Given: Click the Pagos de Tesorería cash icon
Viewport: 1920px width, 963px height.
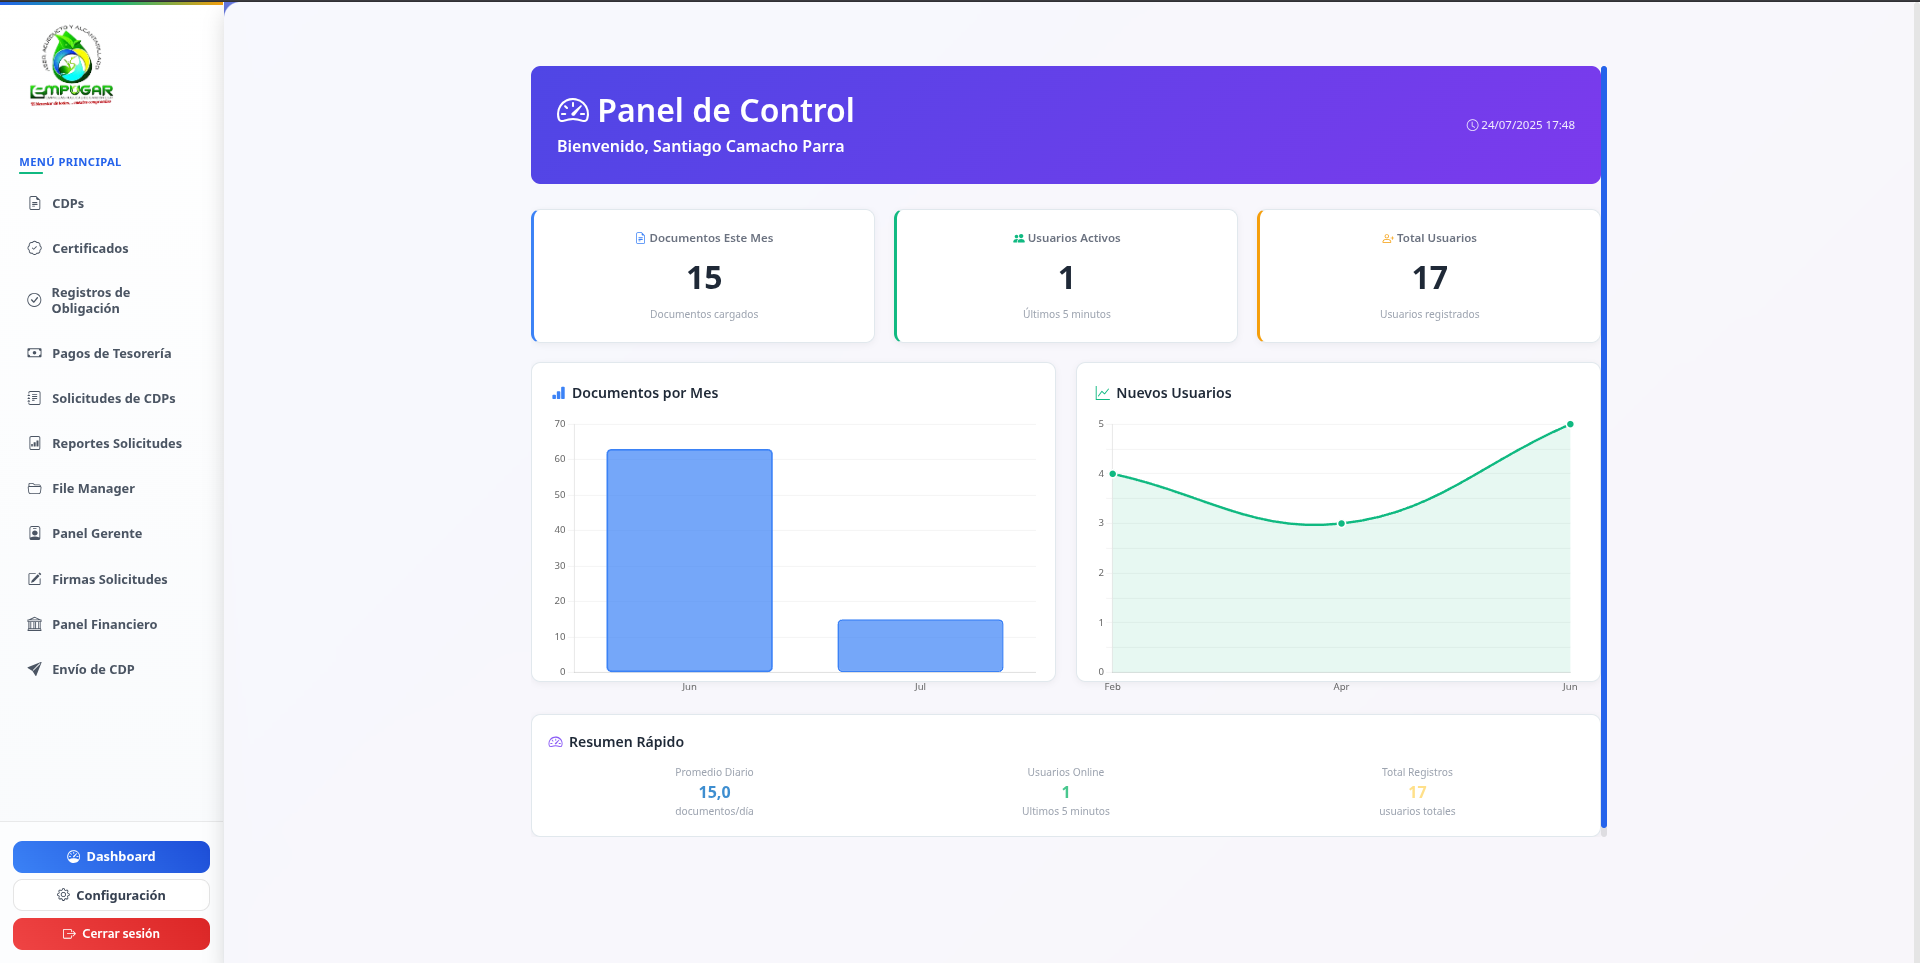Looking at the screenshot, I should pos(35,353).
